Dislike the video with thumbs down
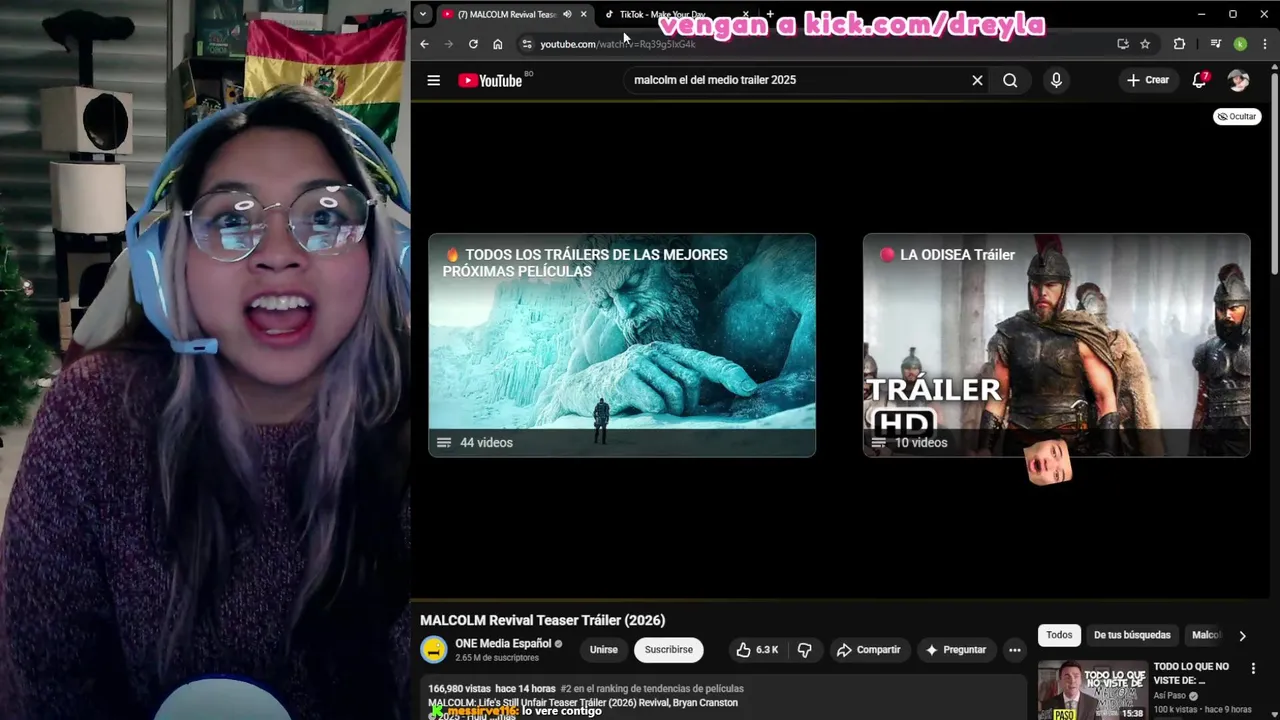 tap(805, 650)
